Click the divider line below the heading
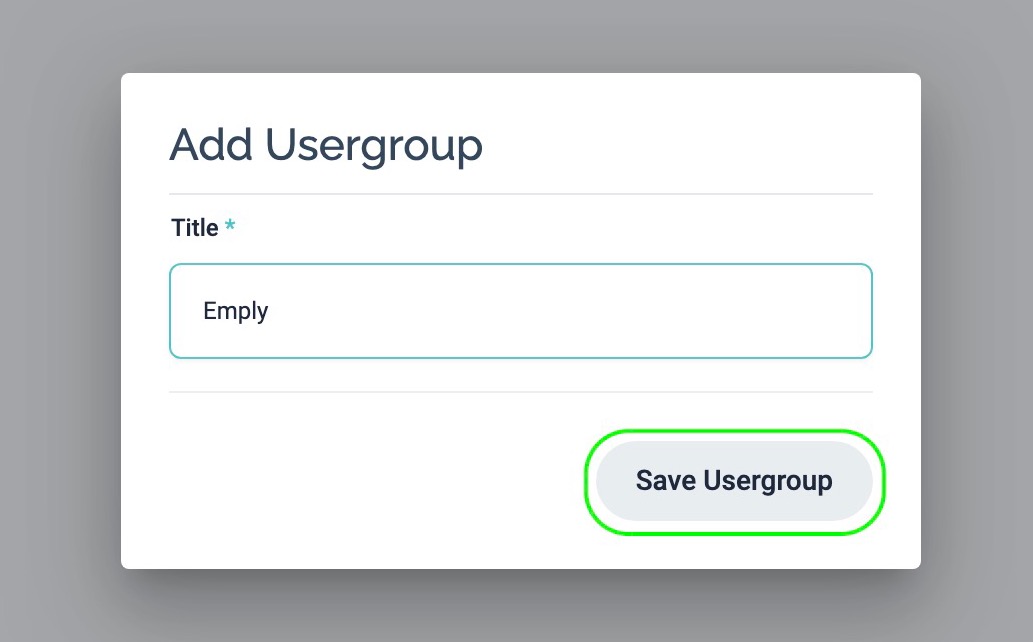The height and width of the screenshot is (642, 1033). tap(520, 193)
